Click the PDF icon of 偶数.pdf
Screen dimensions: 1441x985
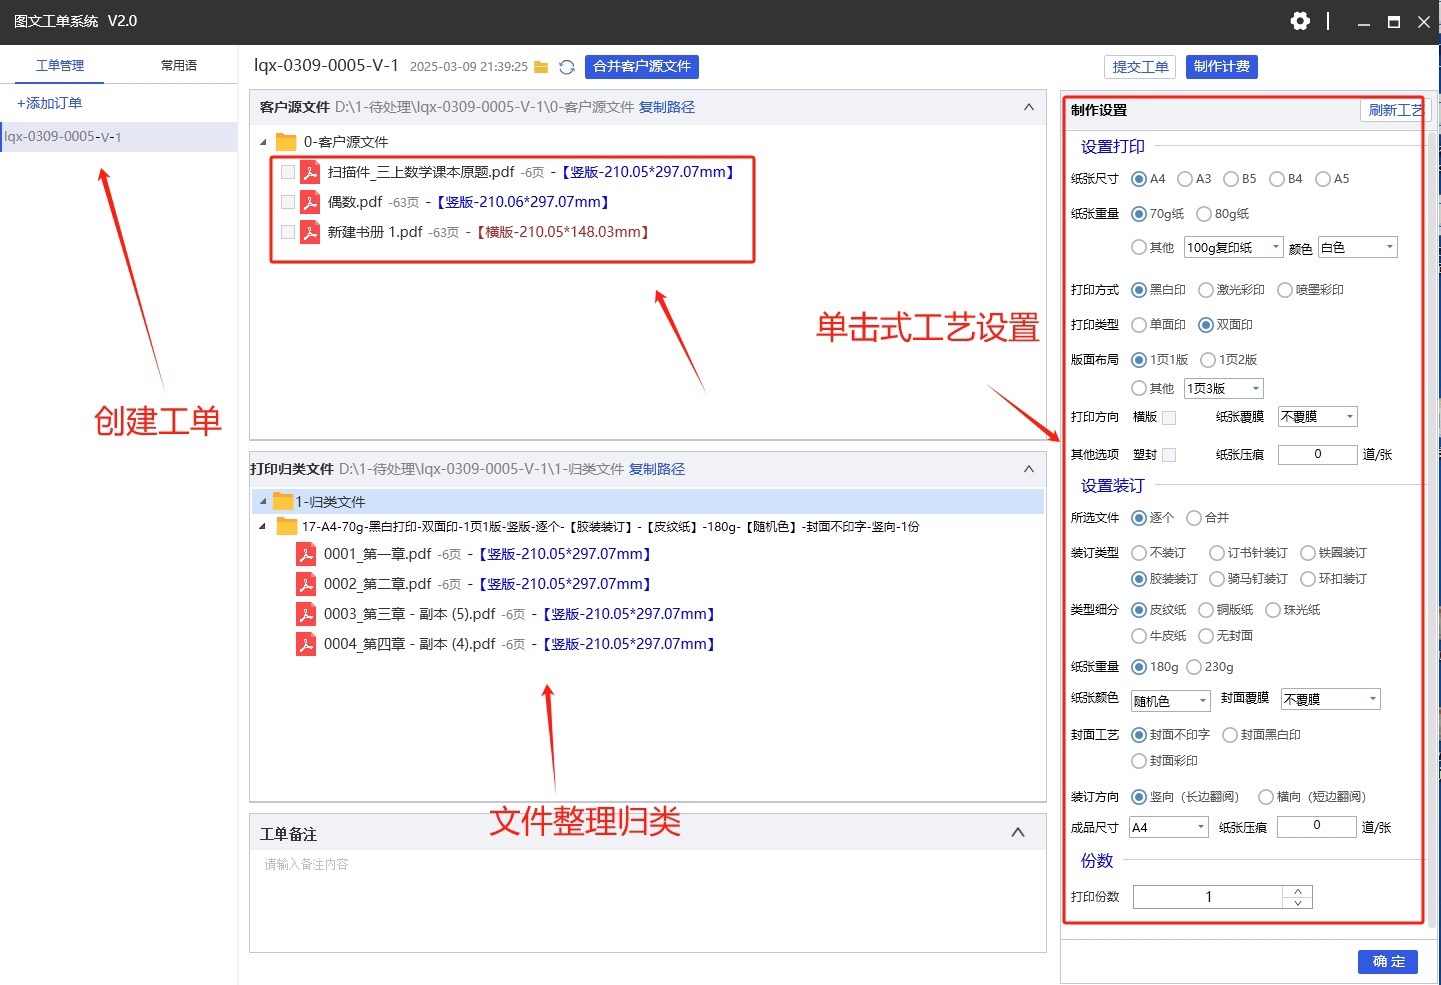[310, 202]
